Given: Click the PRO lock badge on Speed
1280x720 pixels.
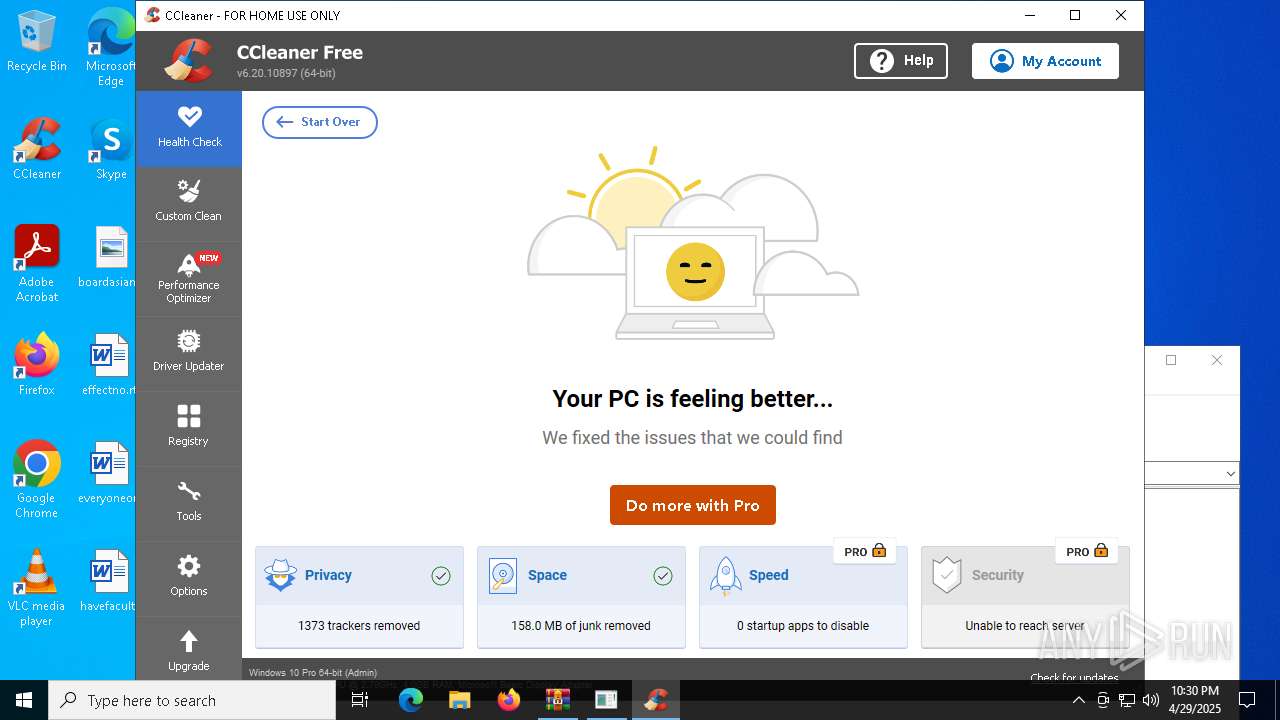Looking at the screenshot, I should [865, 551].
